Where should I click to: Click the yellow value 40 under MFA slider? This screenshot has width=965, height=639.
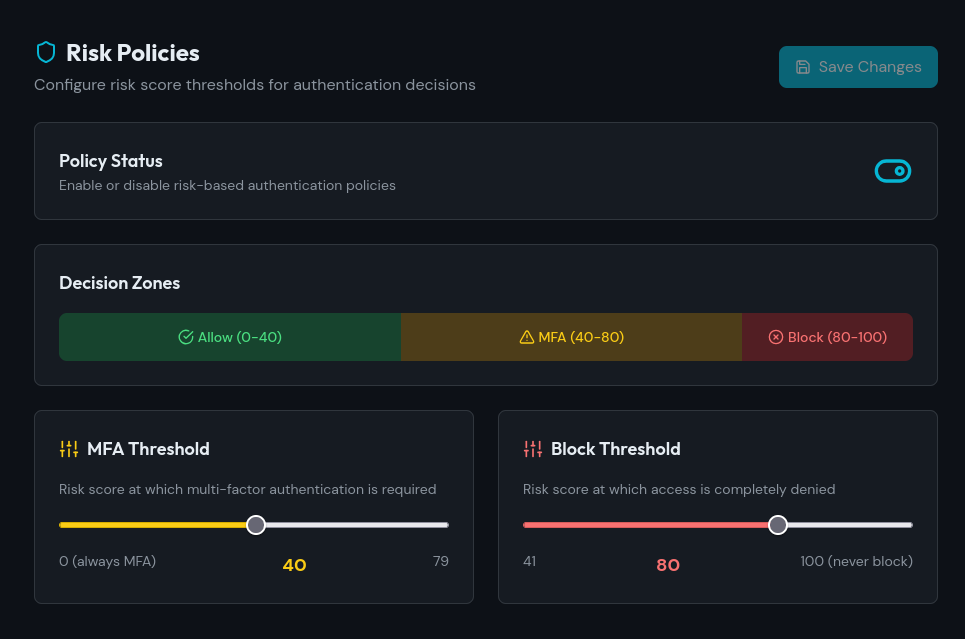tap(294, 565)
